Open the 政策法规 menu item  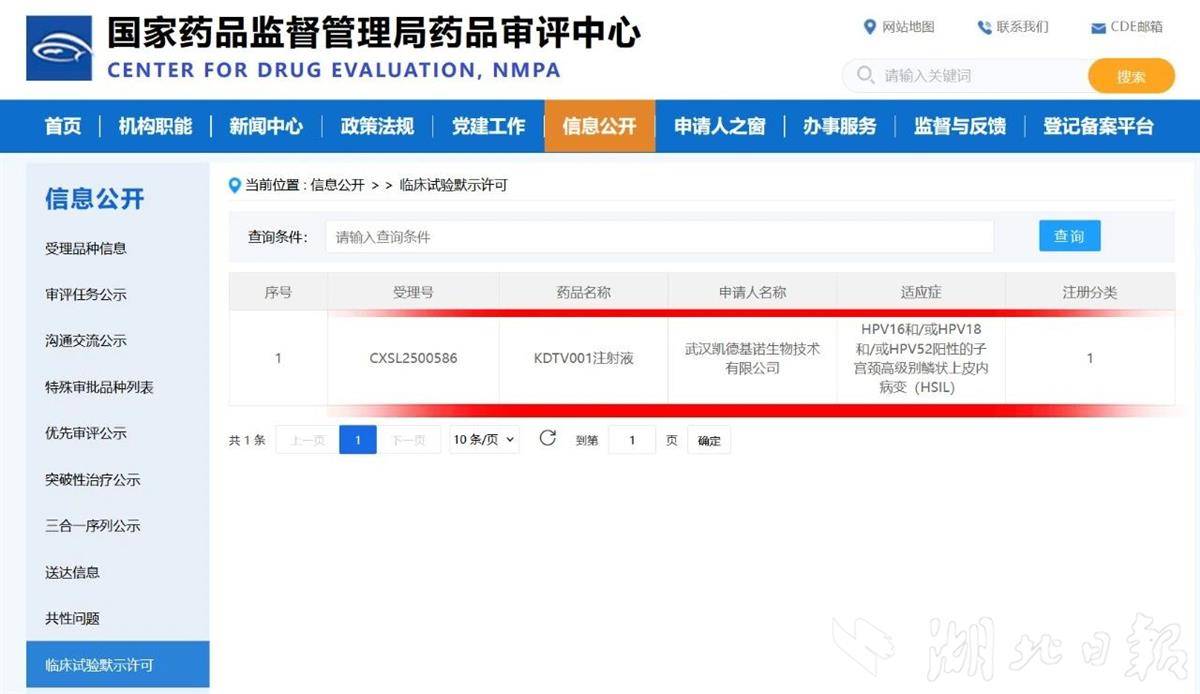377,126
